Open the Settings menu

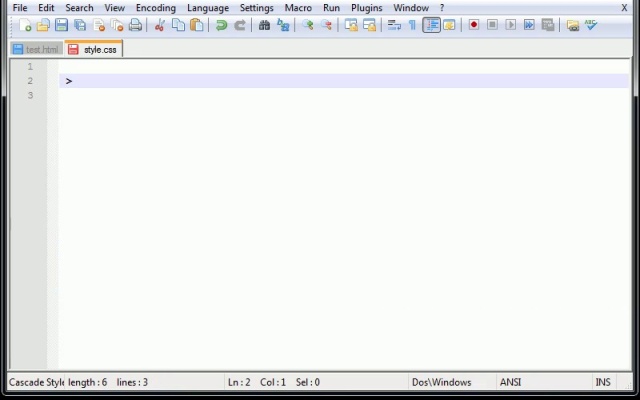coord(256,8)
